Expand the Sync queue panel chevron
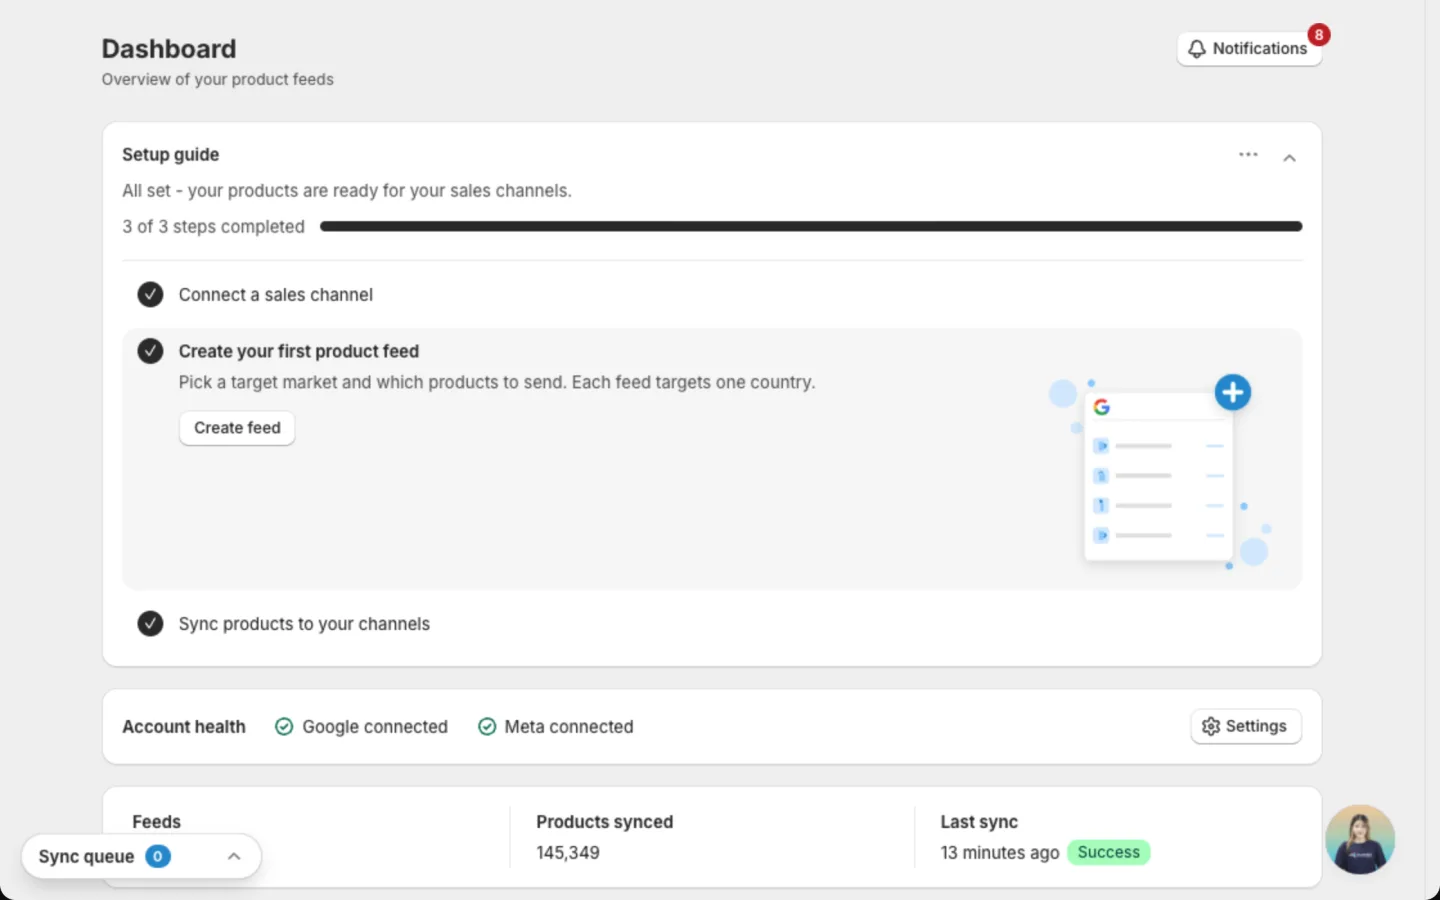Screen dimensions: 1440x900 tap(234, 856)
